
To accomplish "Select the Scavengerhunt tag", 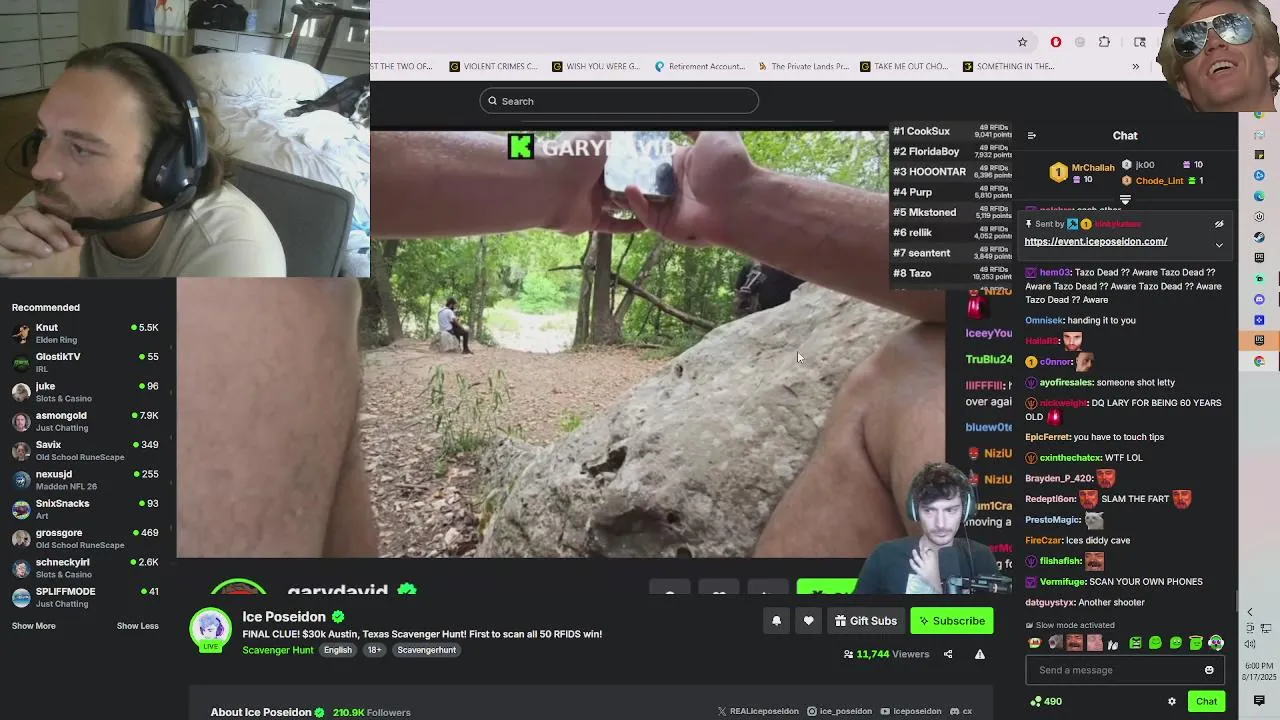I will coord(427,650).
